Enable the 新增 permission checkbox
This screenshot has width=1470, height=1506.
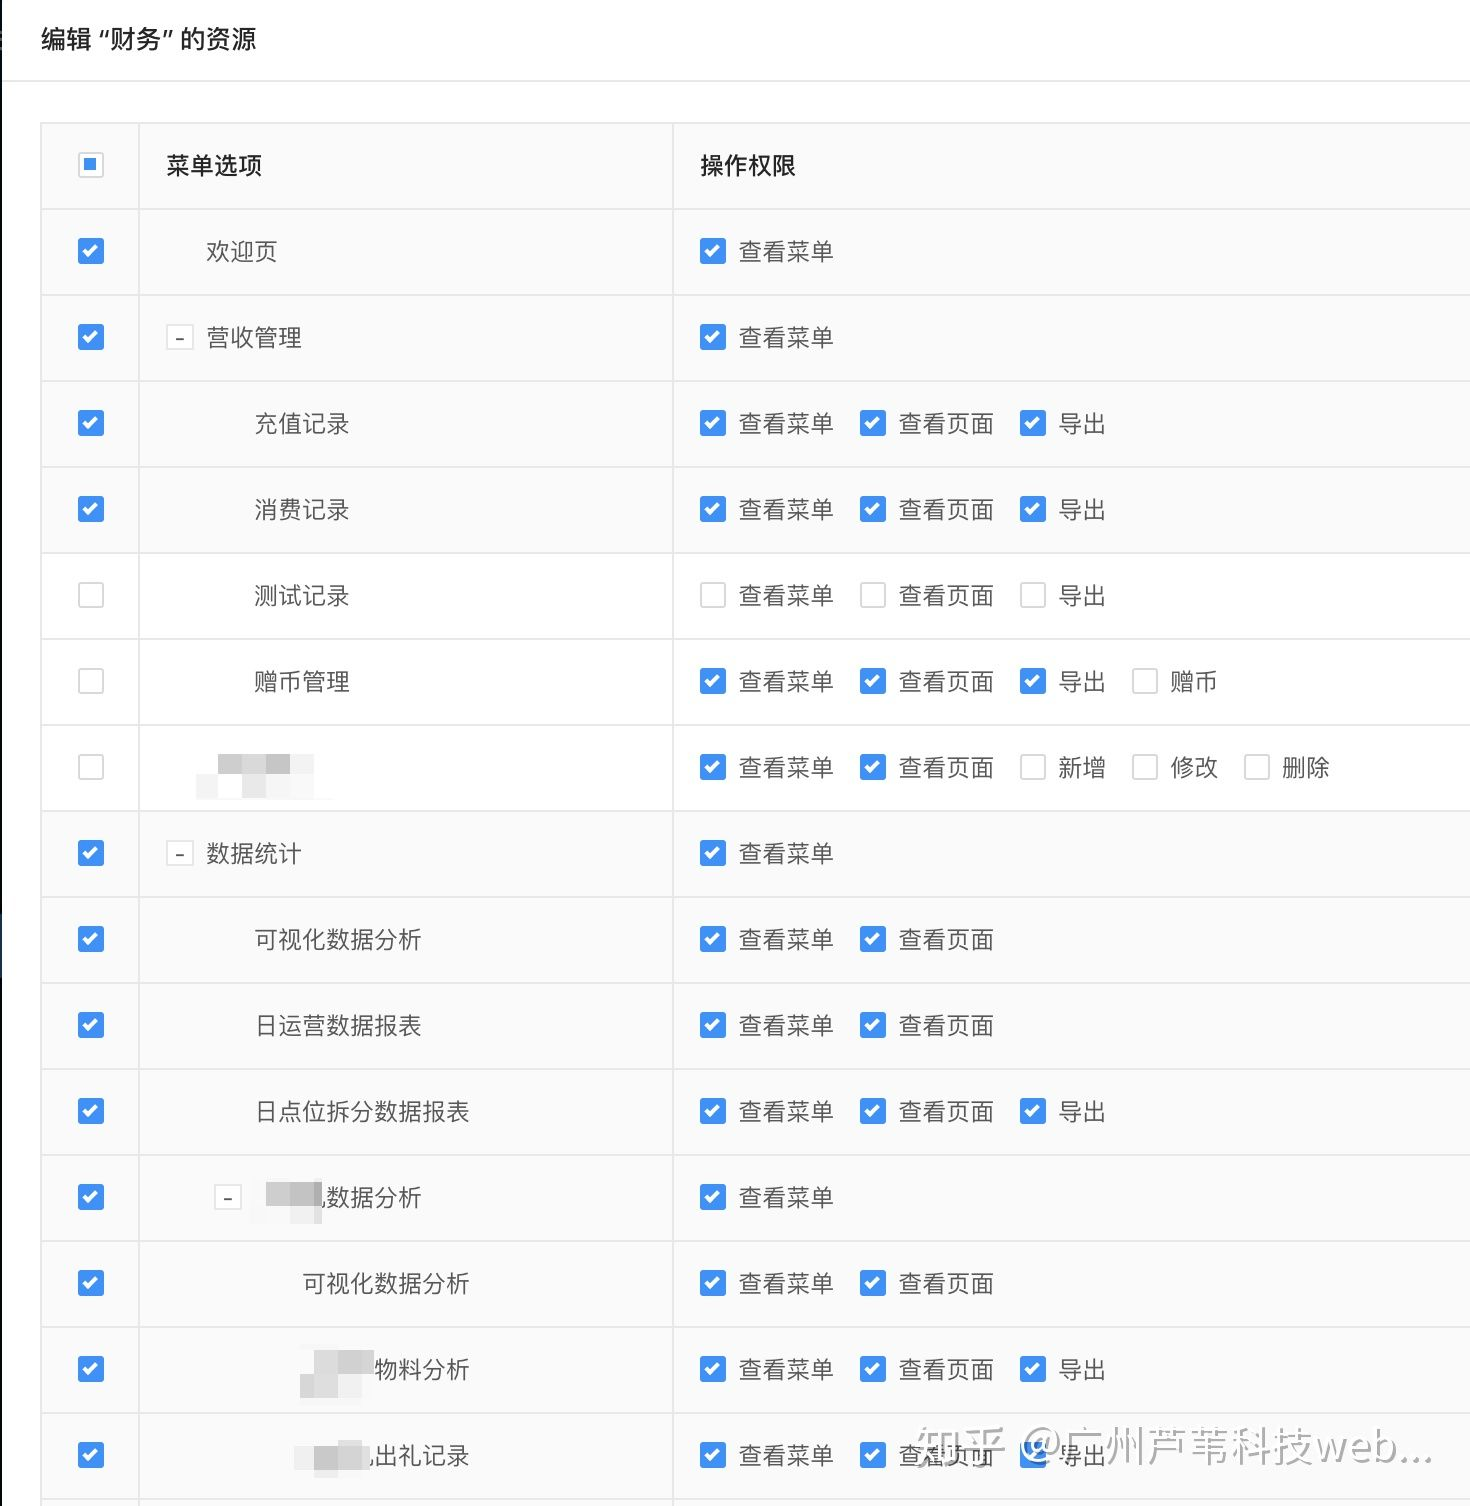tap(1032, 767)
